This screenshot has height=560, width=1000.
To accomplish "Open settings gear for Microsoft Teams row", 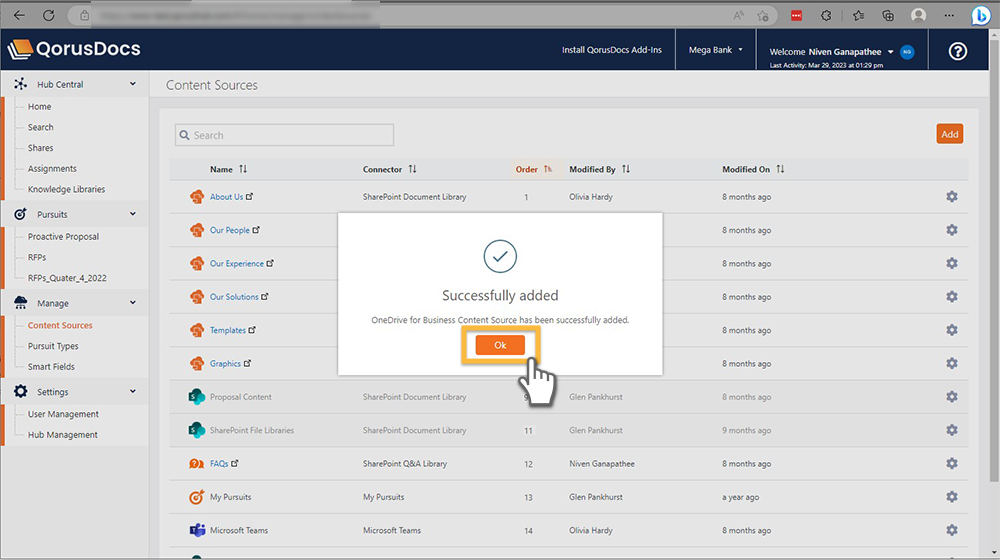I will [952, 530].
